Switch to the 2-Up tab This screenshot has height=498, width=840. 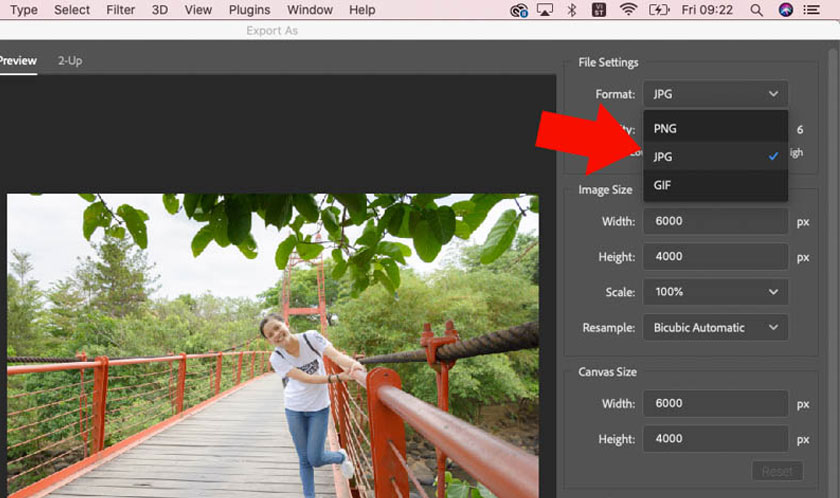point(70,61)
